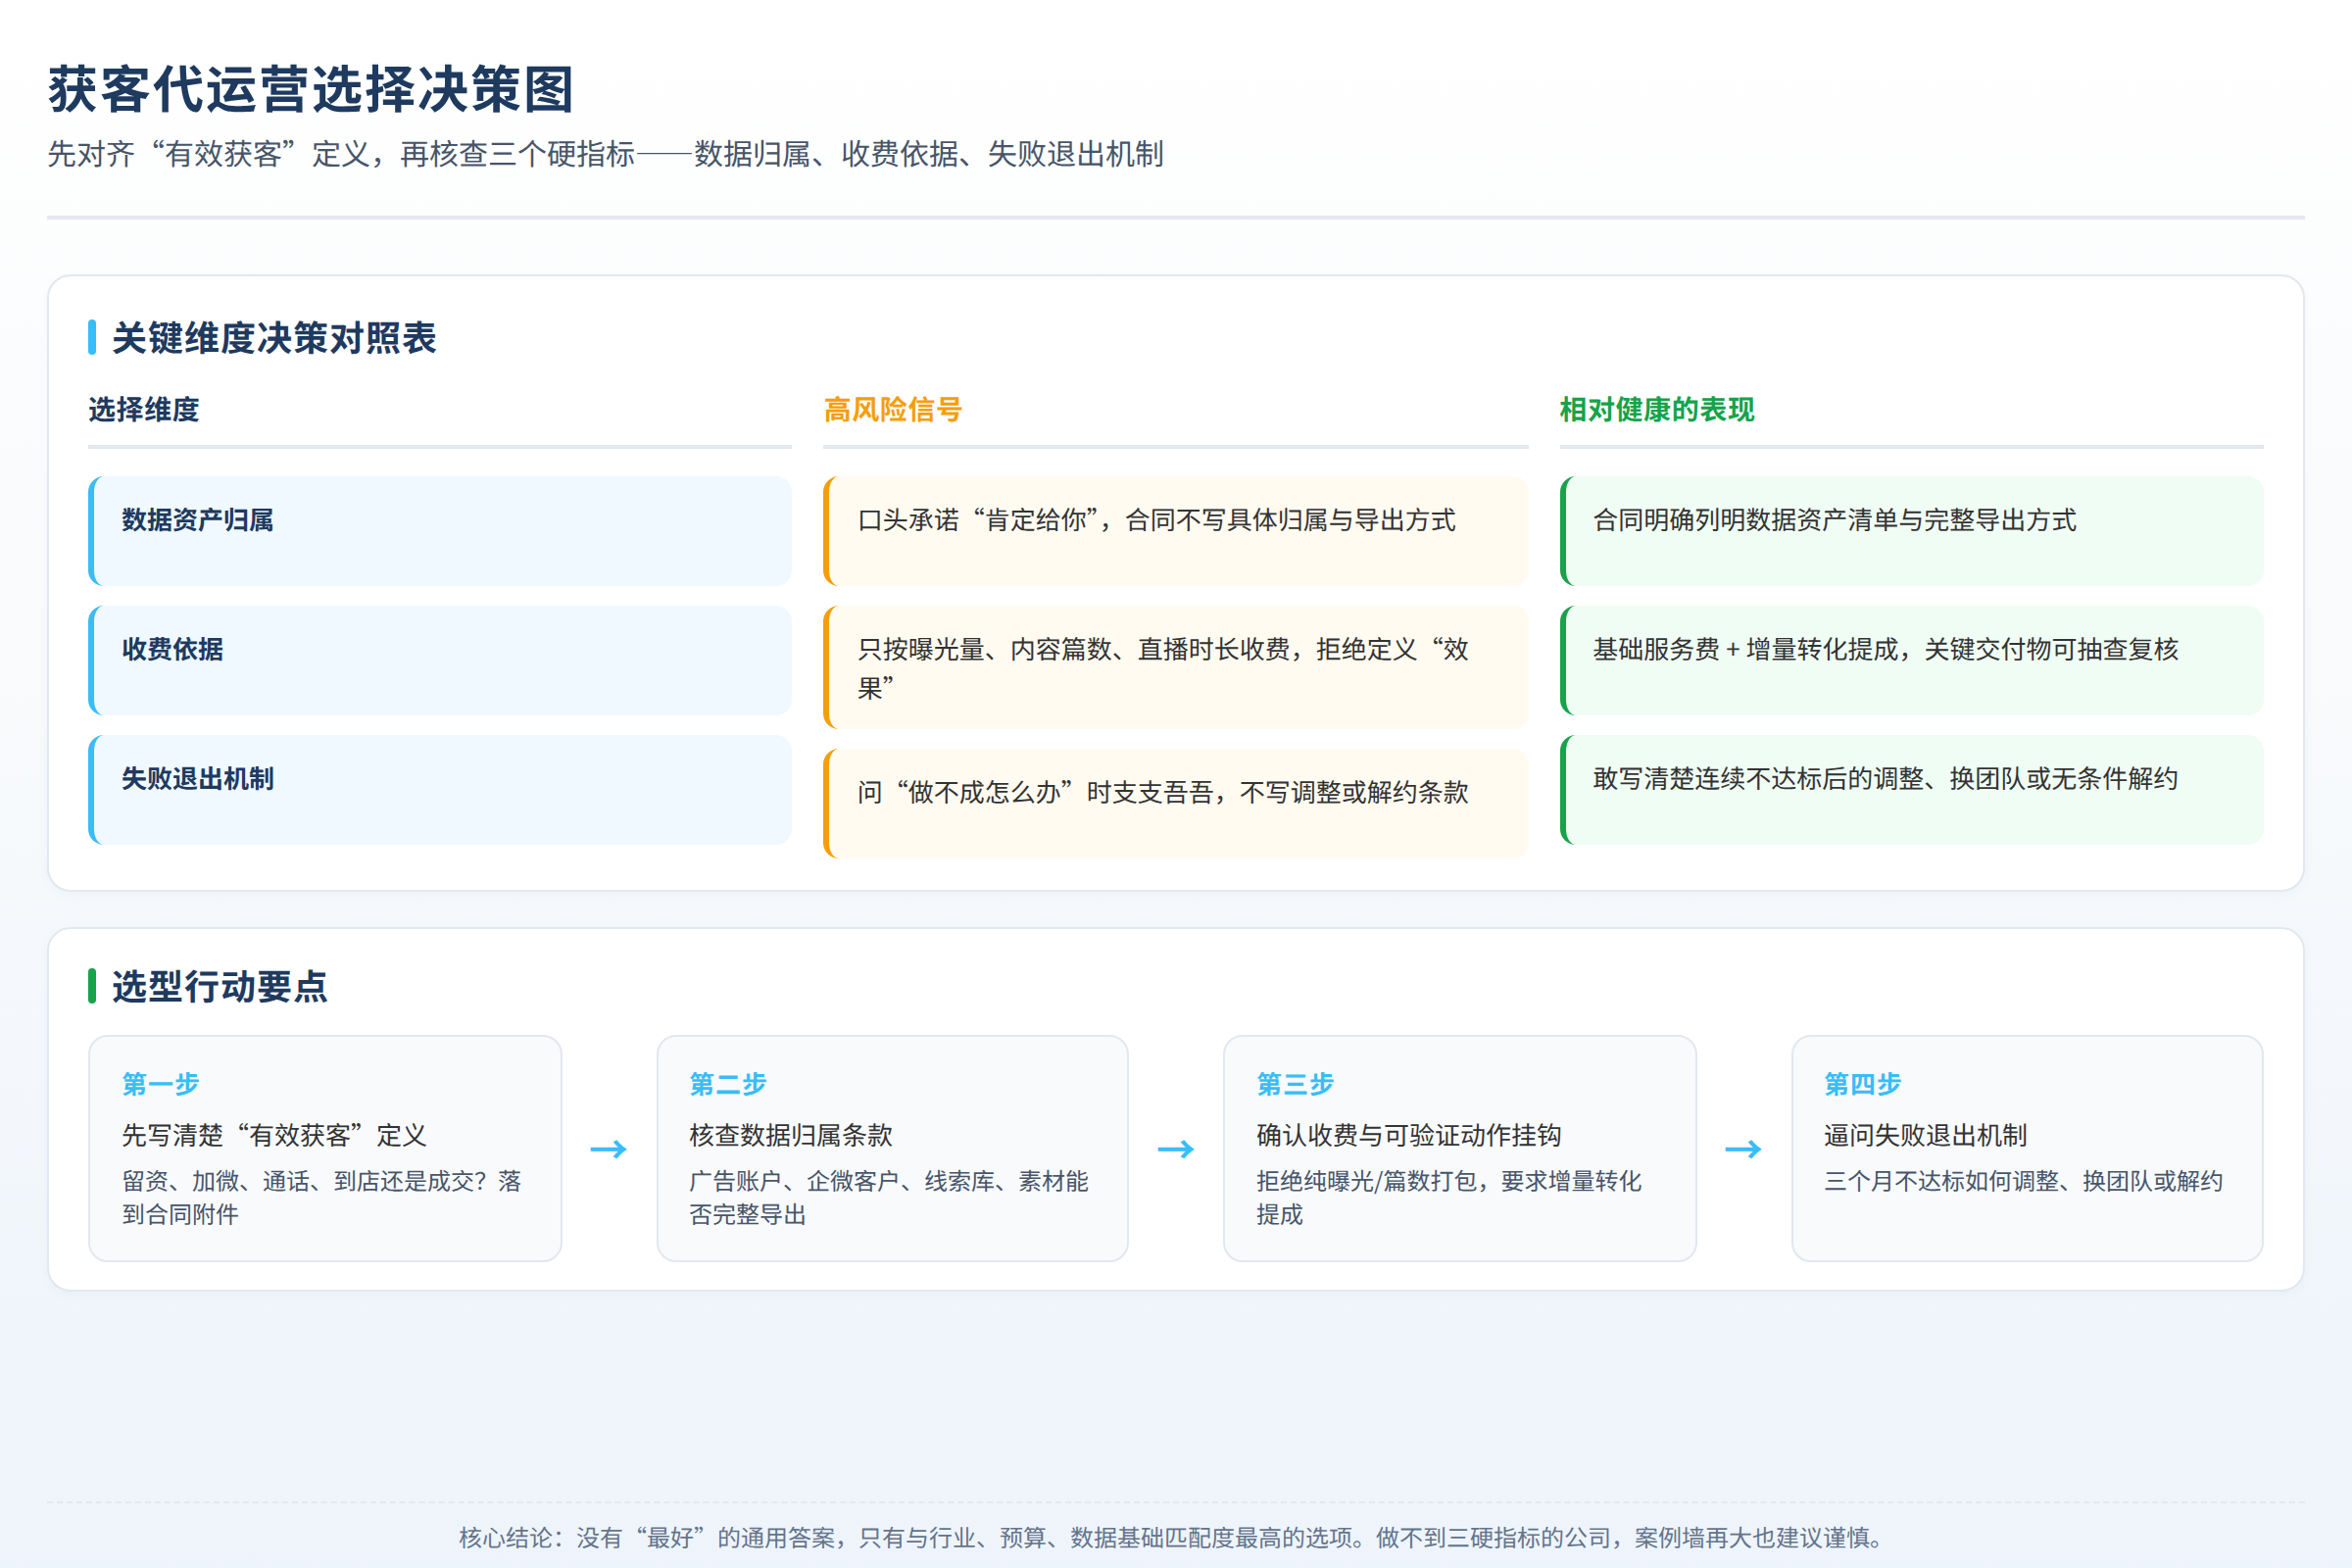Click the risk cell starting 问“做不成怎么办”

point(1176,803)
